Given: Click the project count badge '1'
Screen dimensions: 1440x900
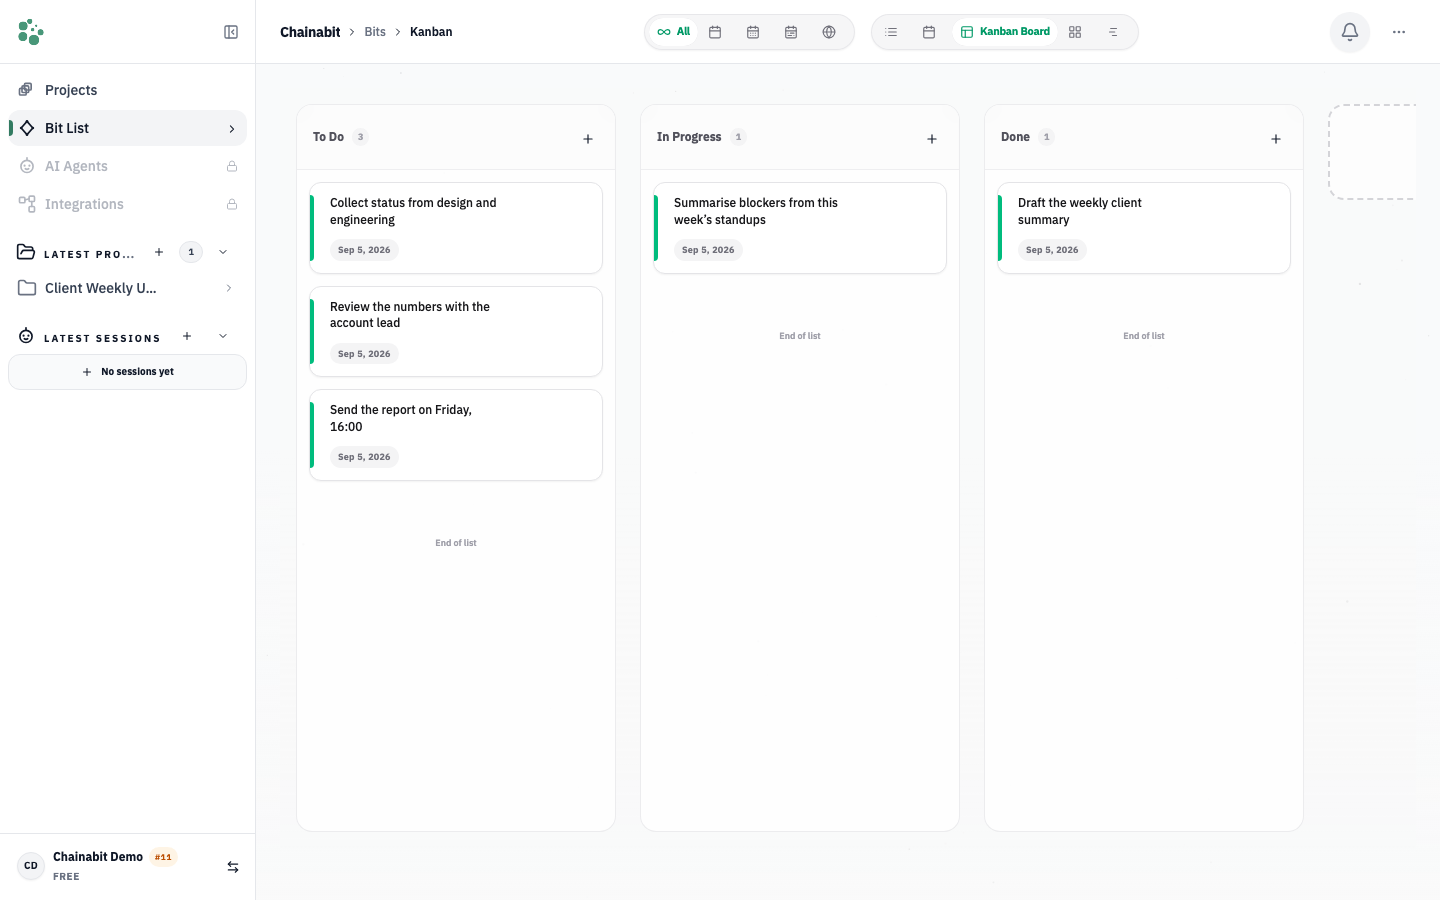Looking at the screenshot, I should coord(191,252).
